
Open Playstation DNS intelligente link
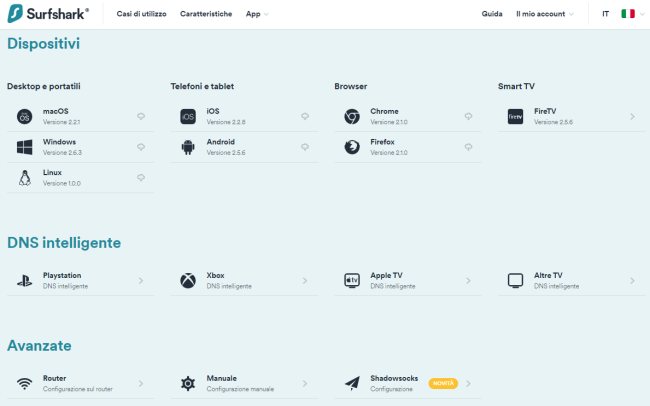[80, 281]
